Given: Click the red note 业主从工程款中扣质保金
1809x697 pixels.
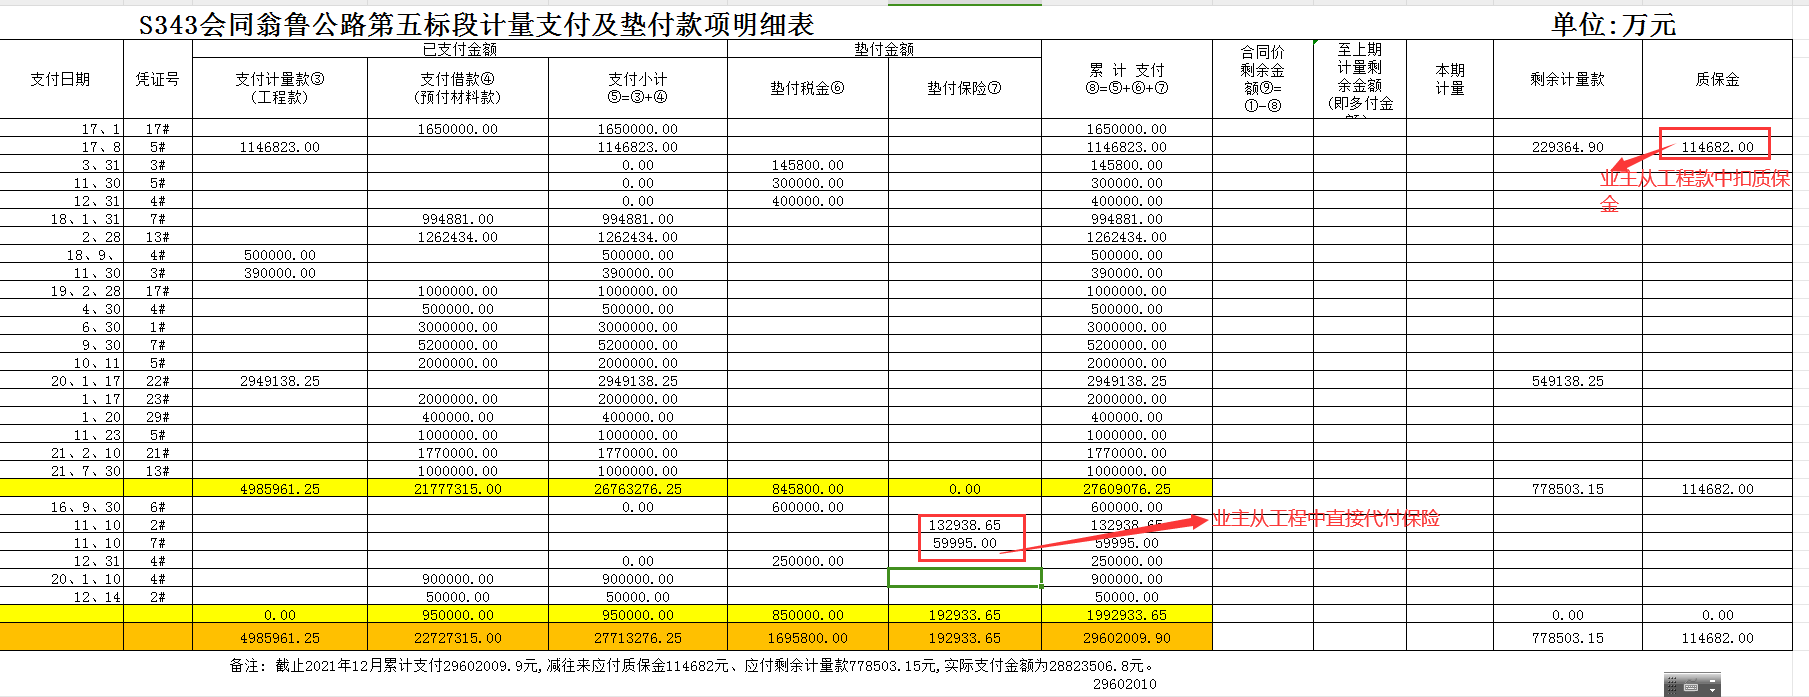Looking at the screenshot, I should click(x=1694, y=180).
